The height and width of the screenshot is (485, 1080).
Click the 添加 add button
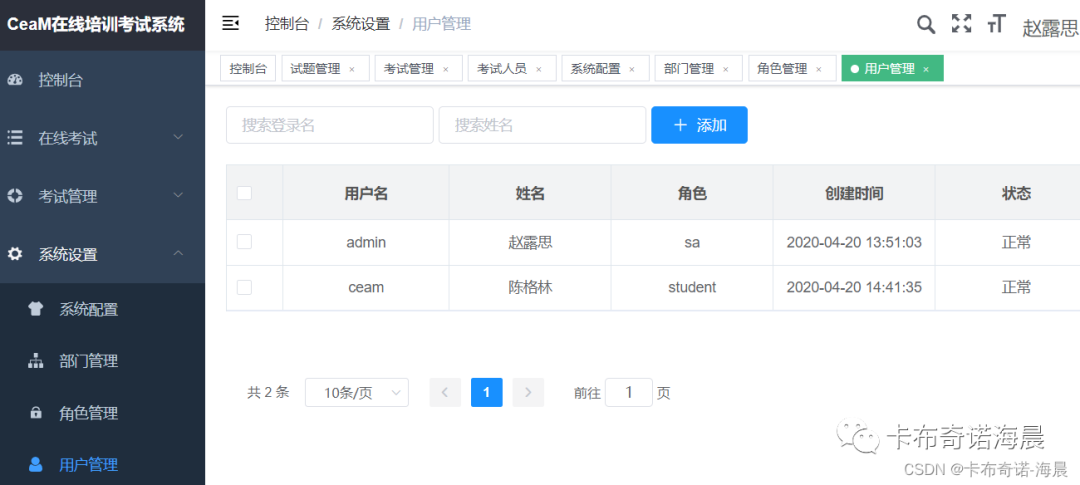[699, 125]
